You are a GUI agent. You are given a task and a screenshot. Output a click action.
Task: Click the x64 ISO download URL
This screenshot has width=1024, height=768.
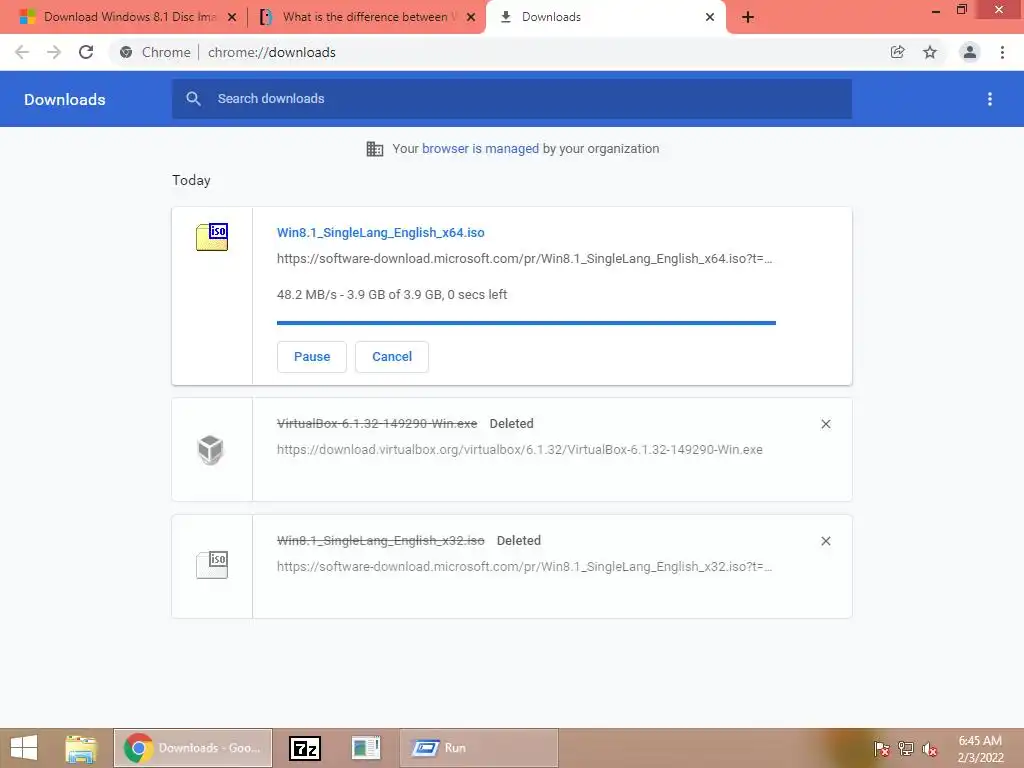coord(524,259)
